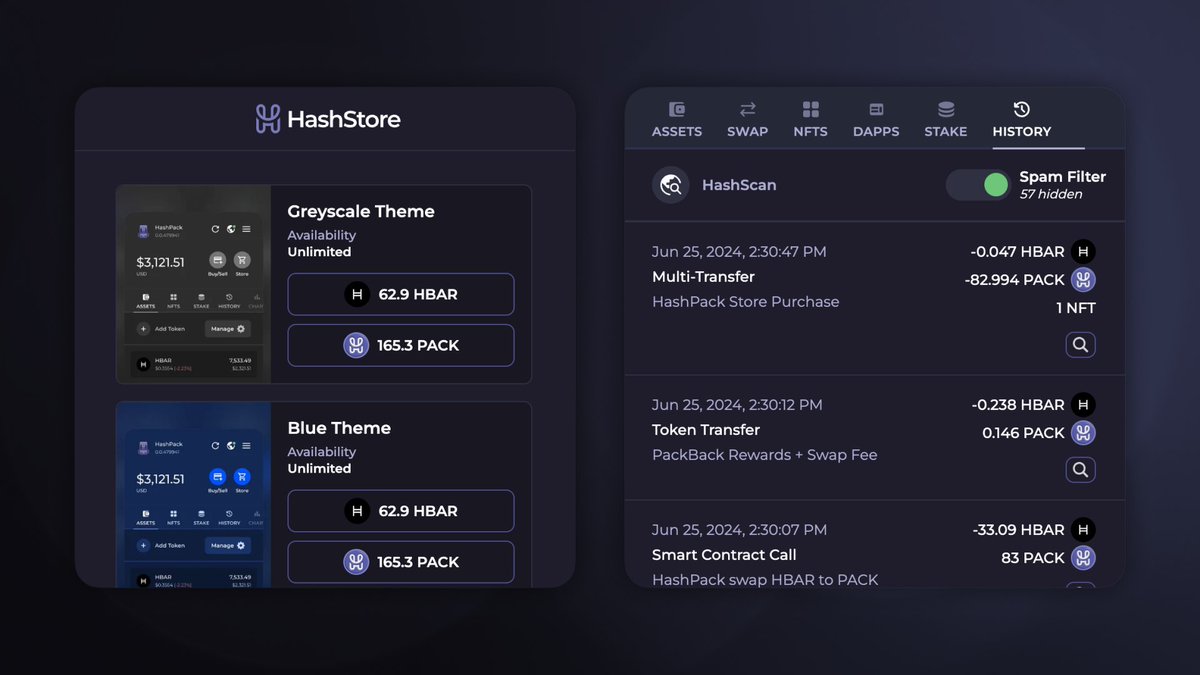This screenshot has height=675, width=1200.
Task: Toggle the Spam Filter switch
Action: (979, 184)
